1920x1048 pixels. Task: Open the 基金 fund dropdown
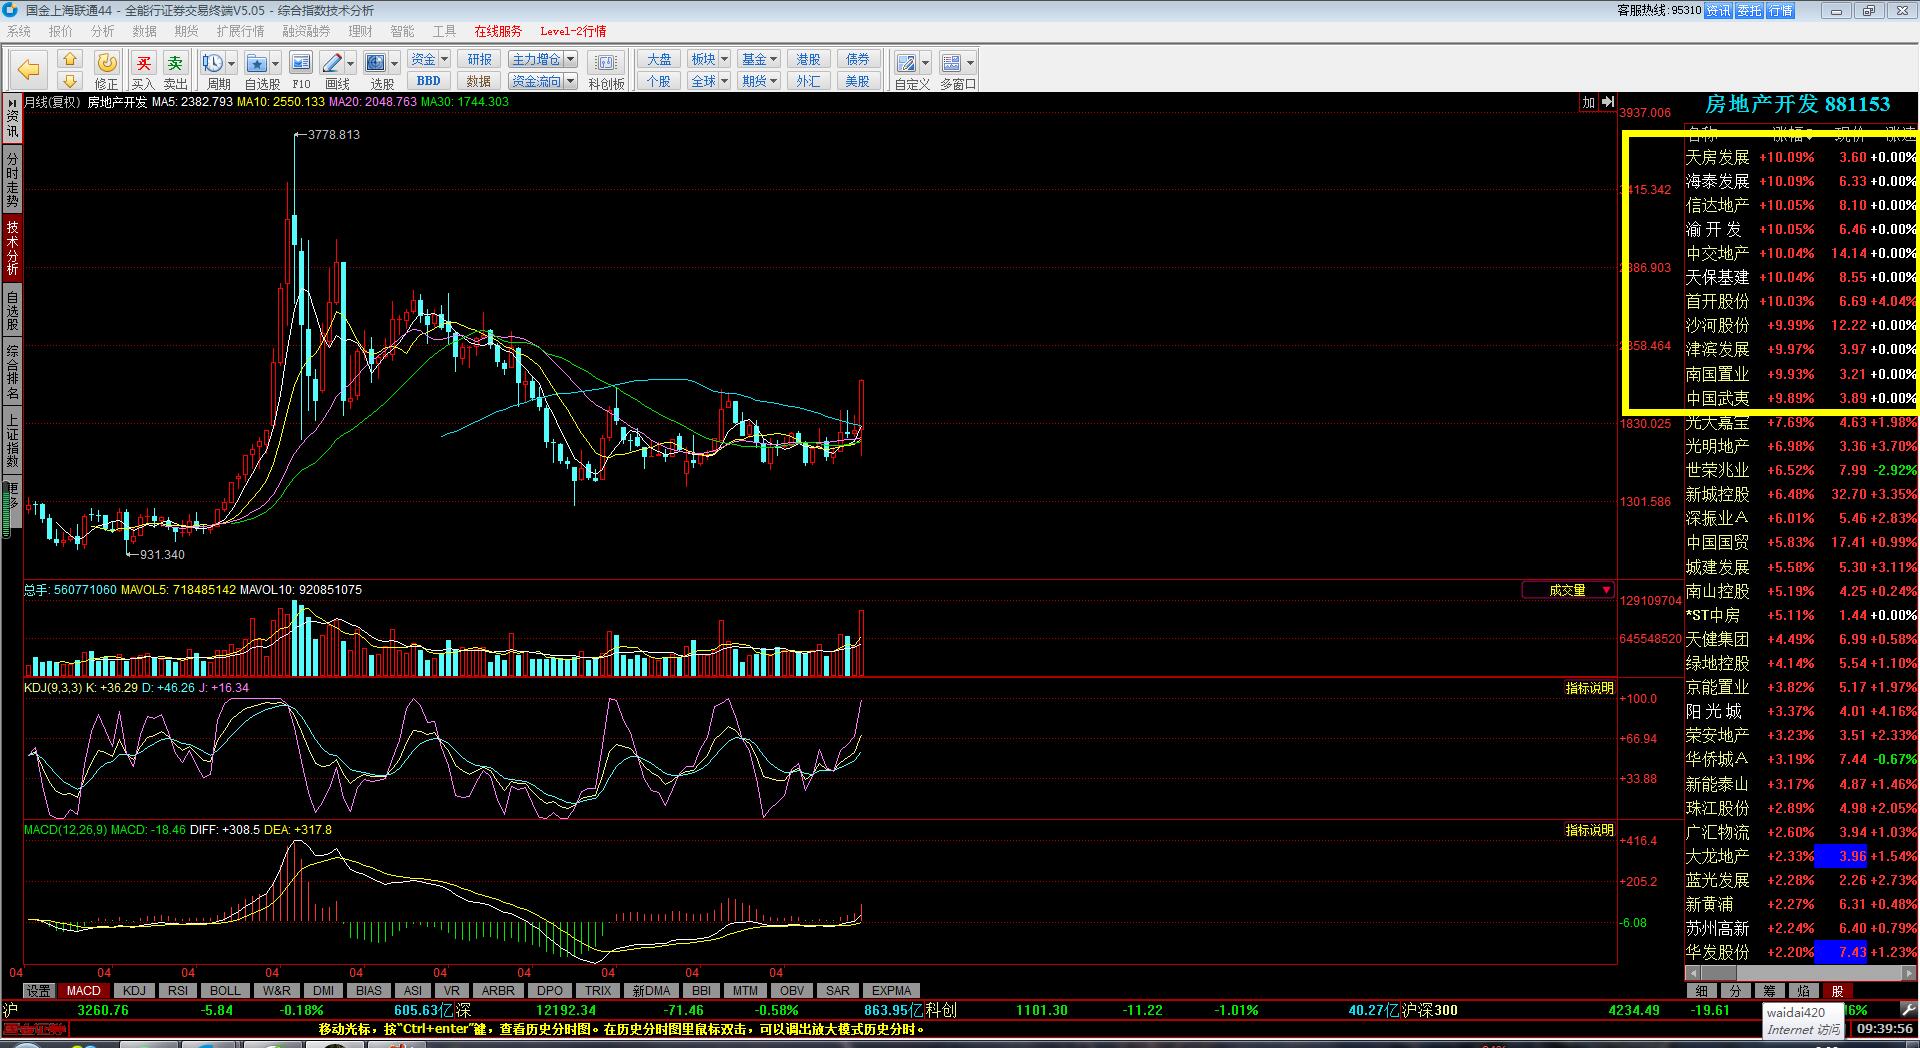coord(760,59)
